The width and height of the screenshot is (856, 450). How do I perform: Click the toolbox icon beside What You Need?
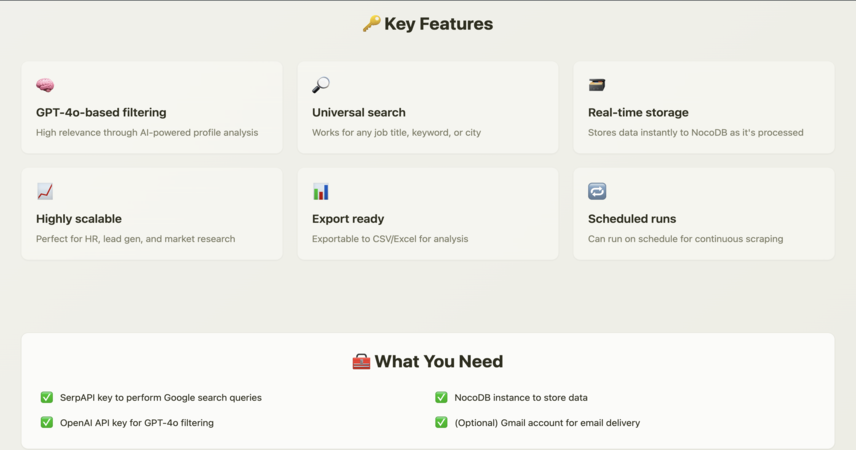click(361, 362)
